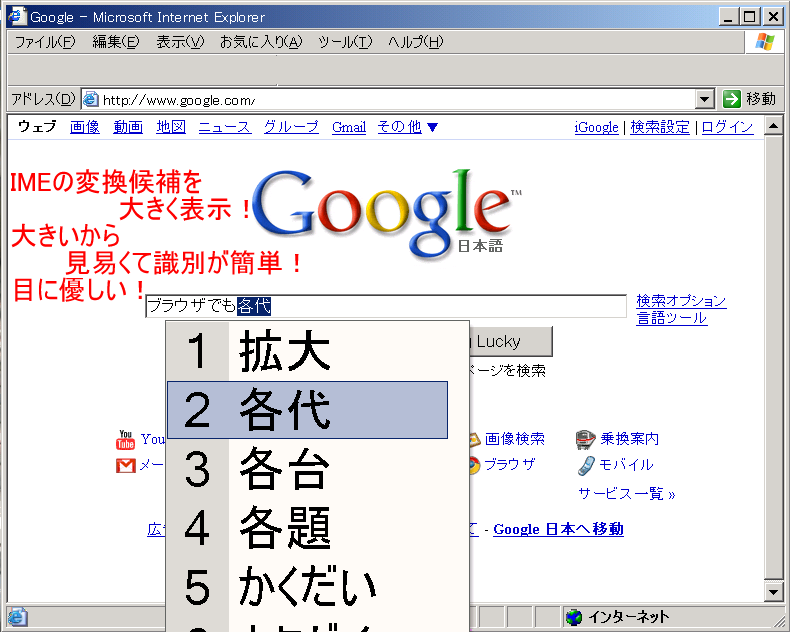The image size is (790, 632).
Task: Click the mobile phone icon
Action: tap(586, 465)
